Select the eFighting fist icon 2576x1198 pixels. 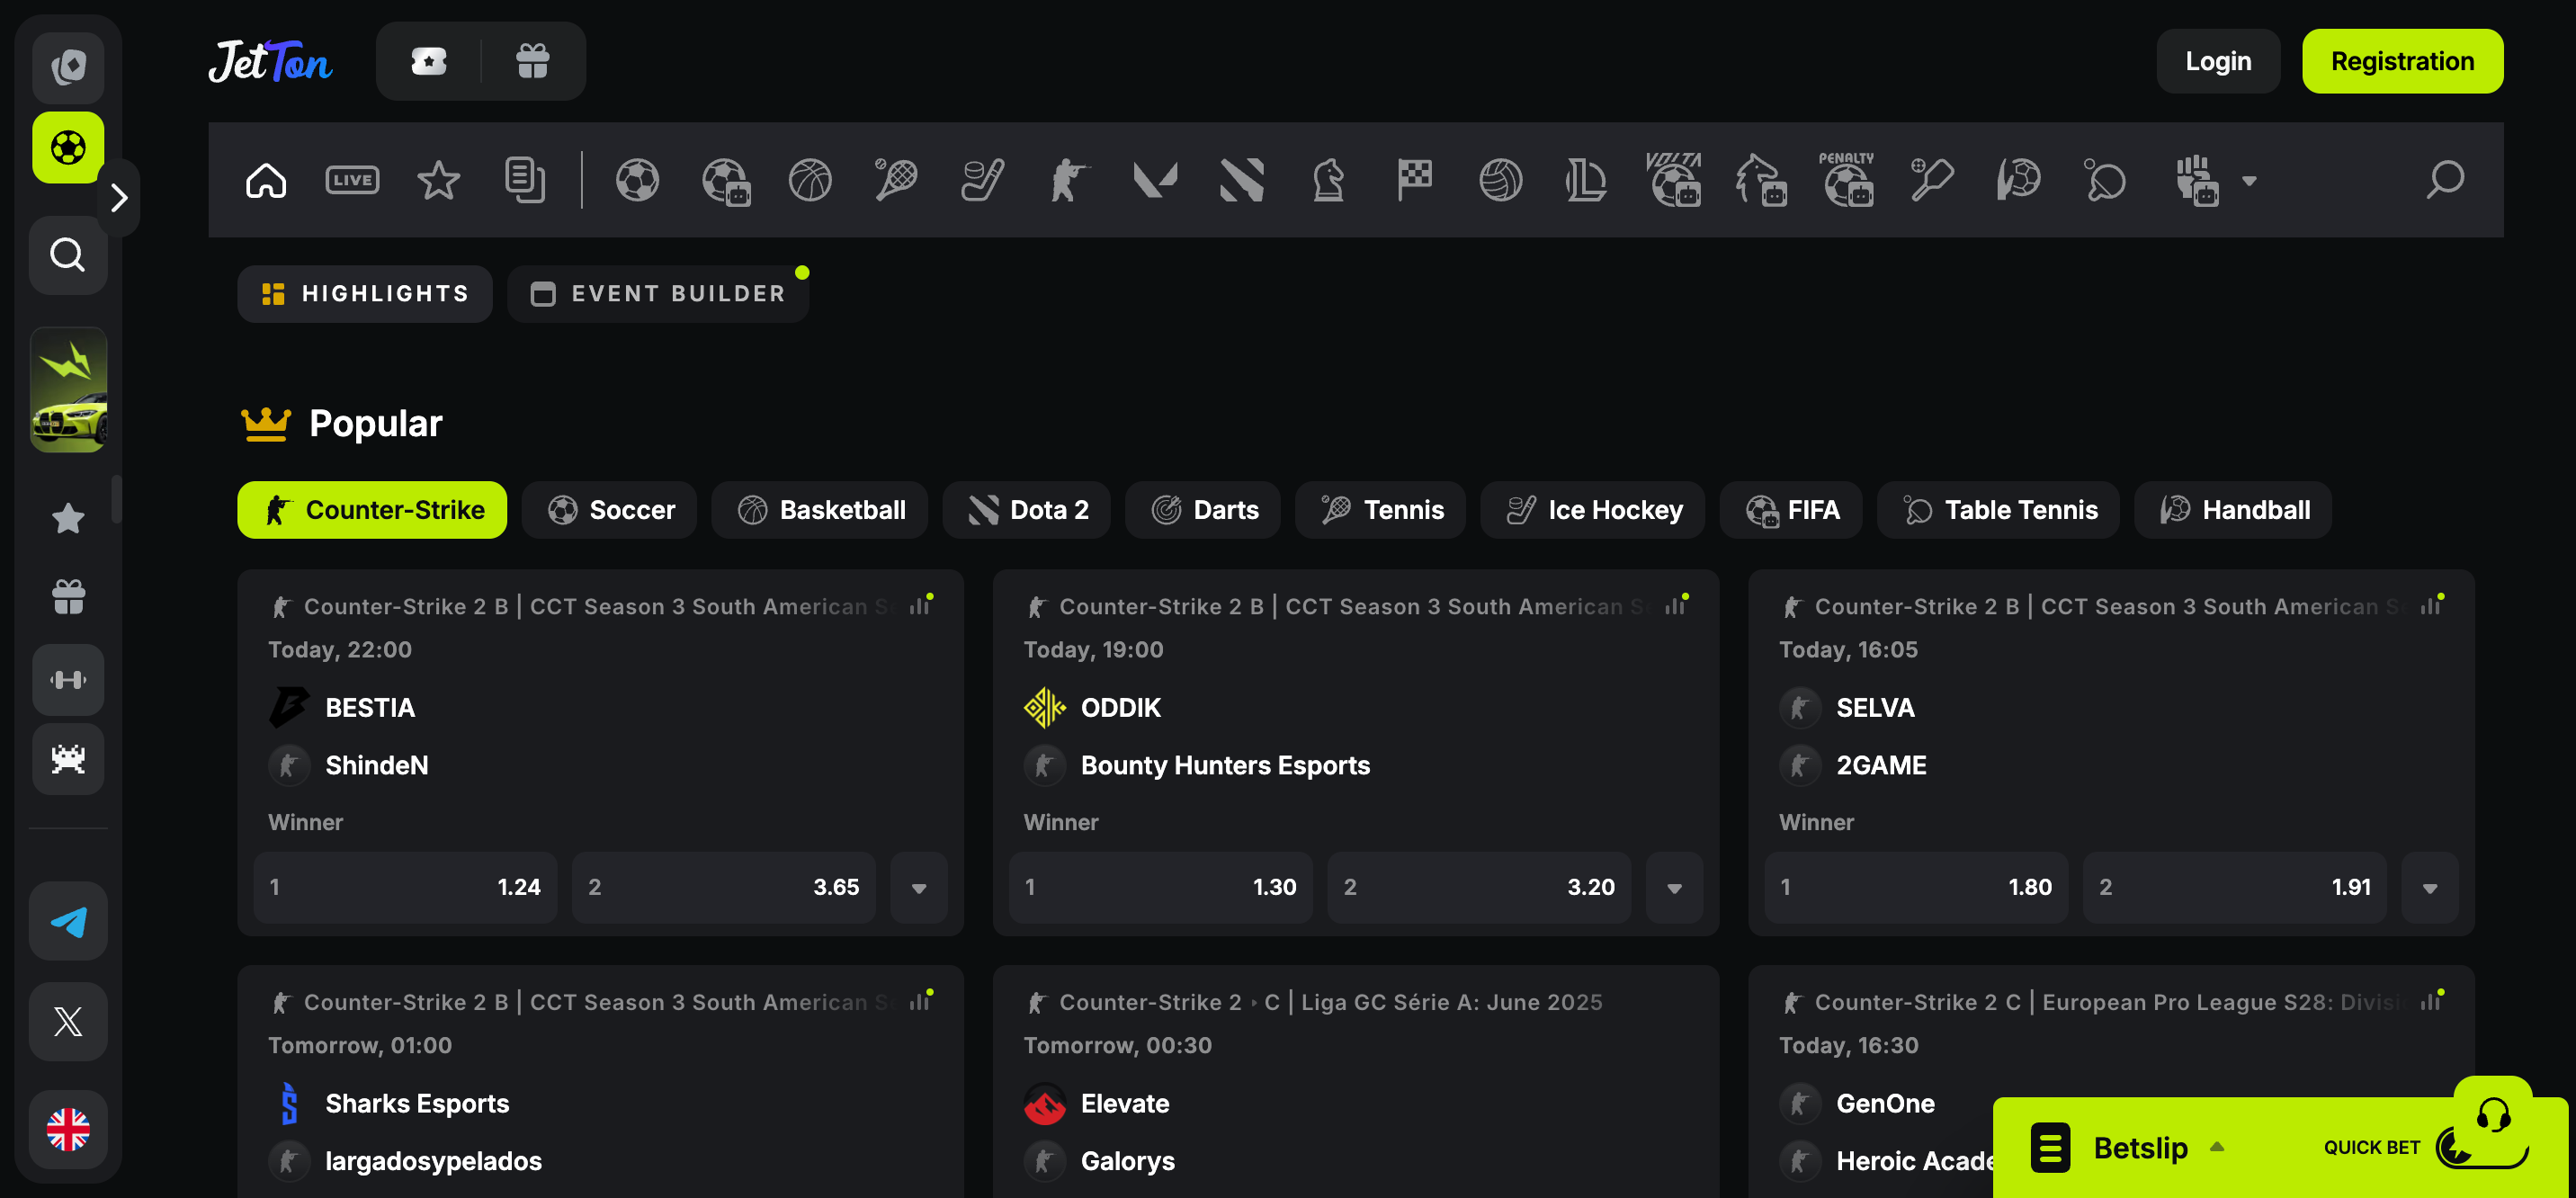tap(2197, 181)
